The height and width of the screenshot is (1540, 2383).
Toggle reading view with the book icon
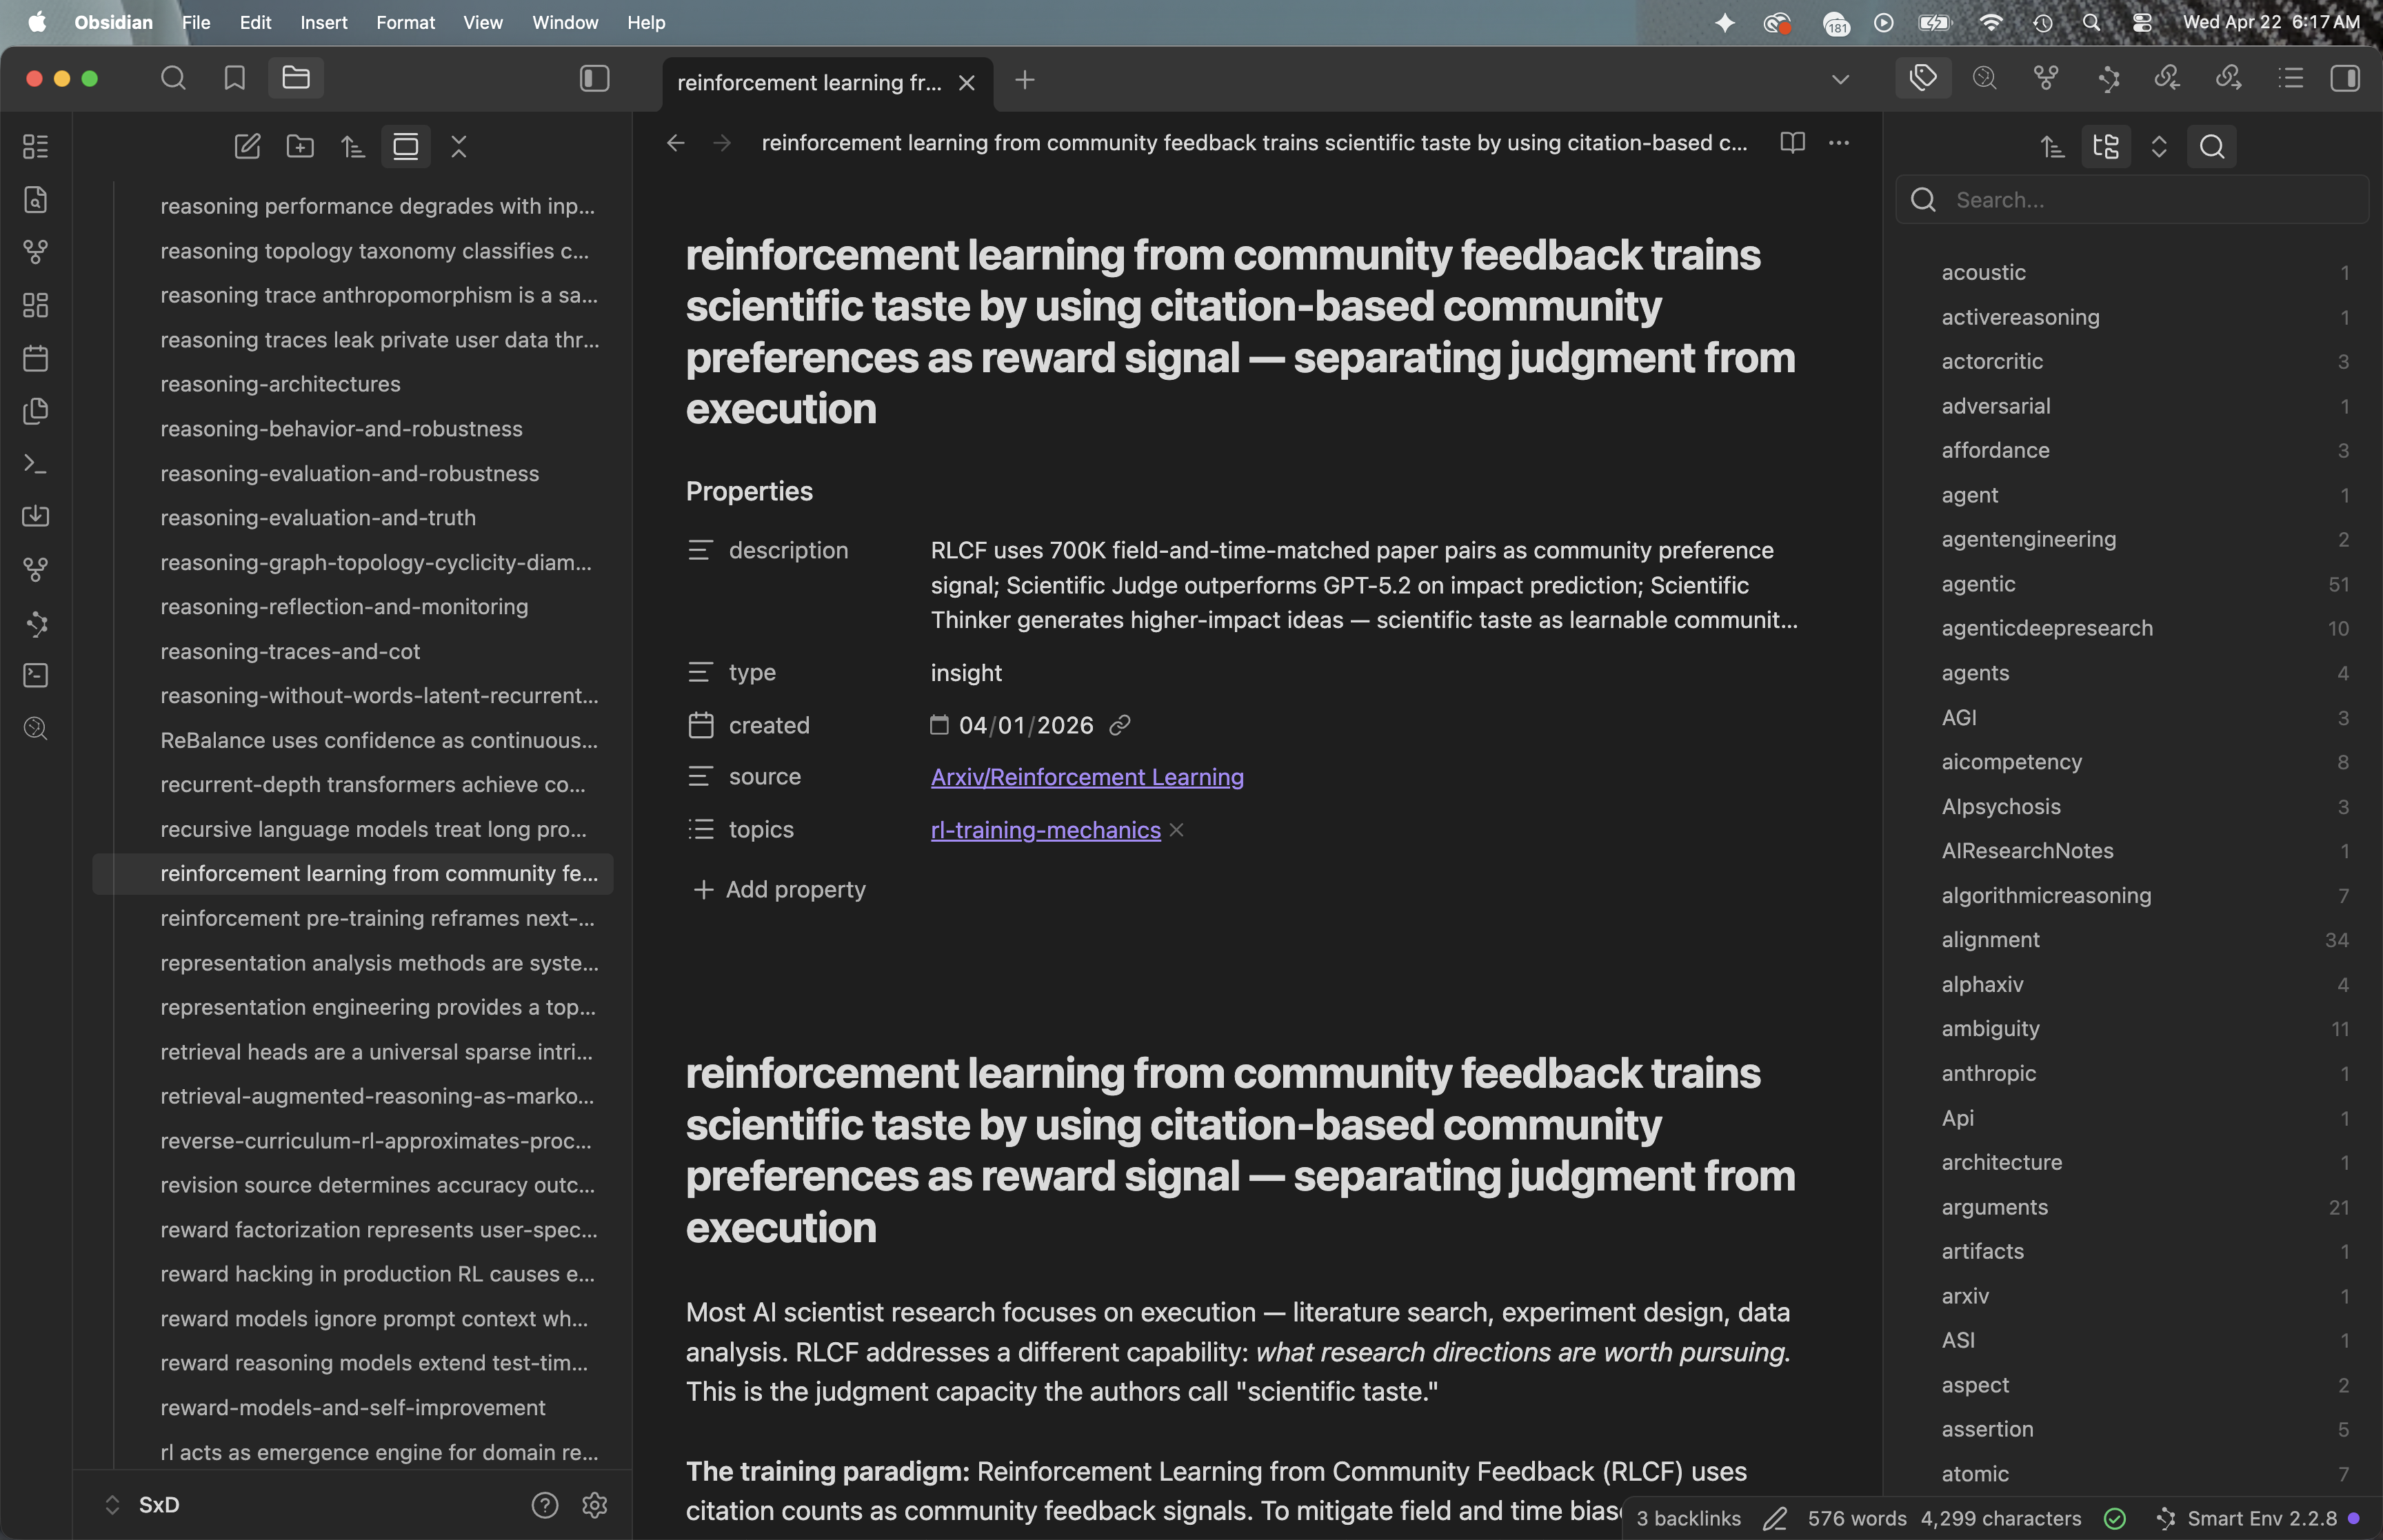[x=1792, y=143]
